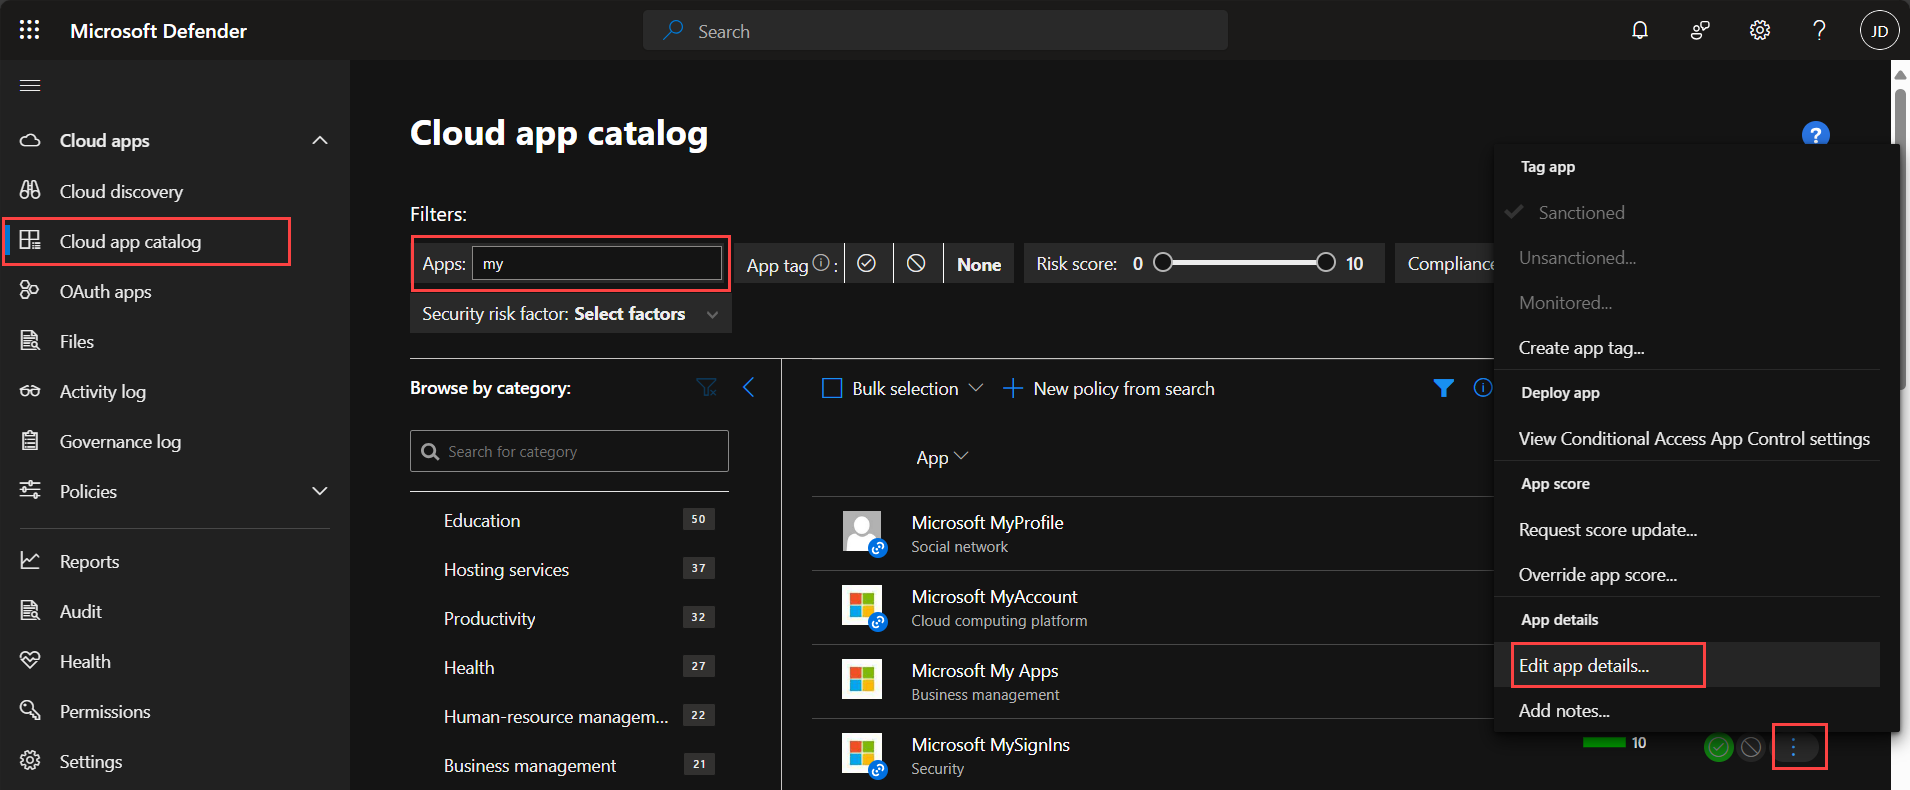Click the Cloud discovery binoculars icon
The height and width of the screenshot is (790, 1910).
30,190
